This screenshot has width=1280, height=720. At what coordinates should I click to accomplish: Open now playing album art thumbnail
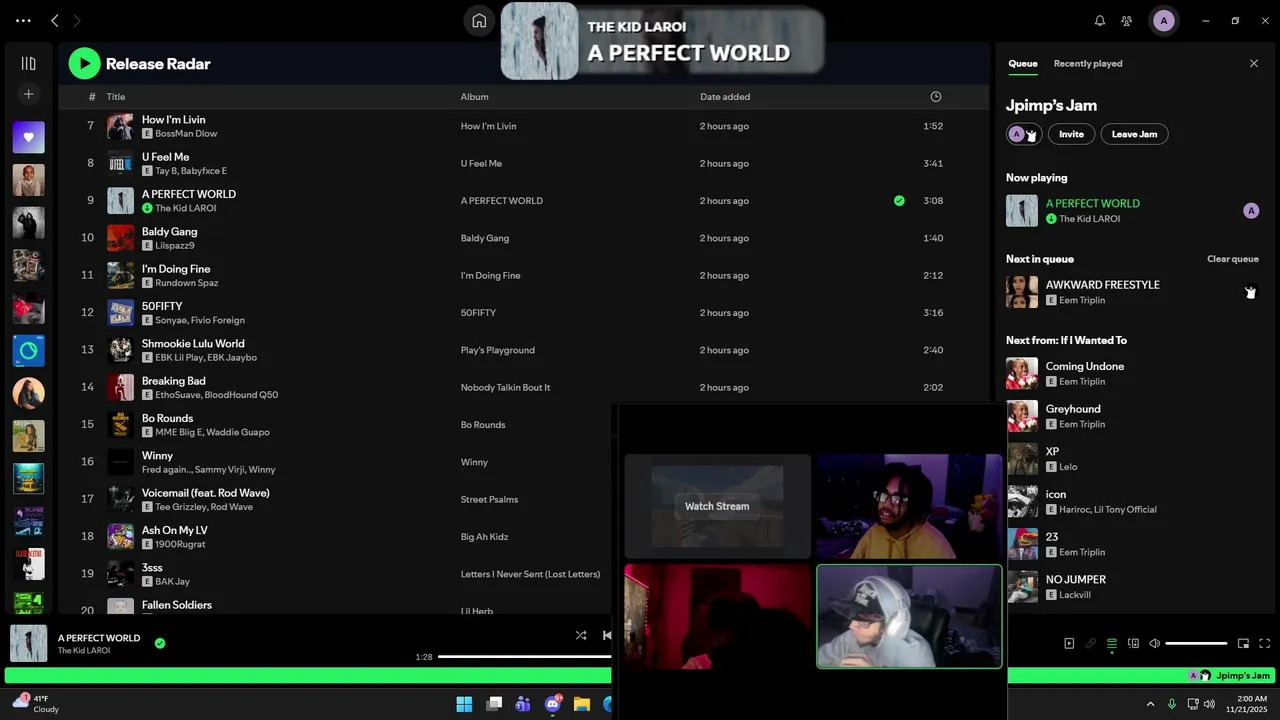[28, 643]
